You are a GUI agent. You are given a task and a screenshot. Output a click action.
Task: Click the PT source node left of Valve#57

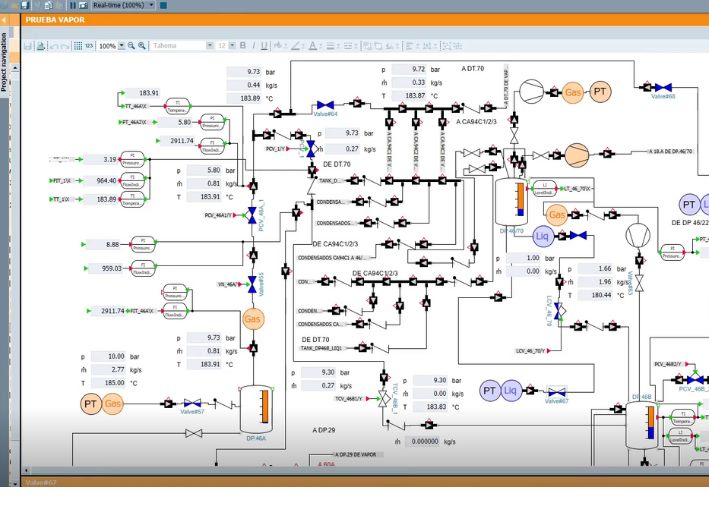tap(90, 403)
